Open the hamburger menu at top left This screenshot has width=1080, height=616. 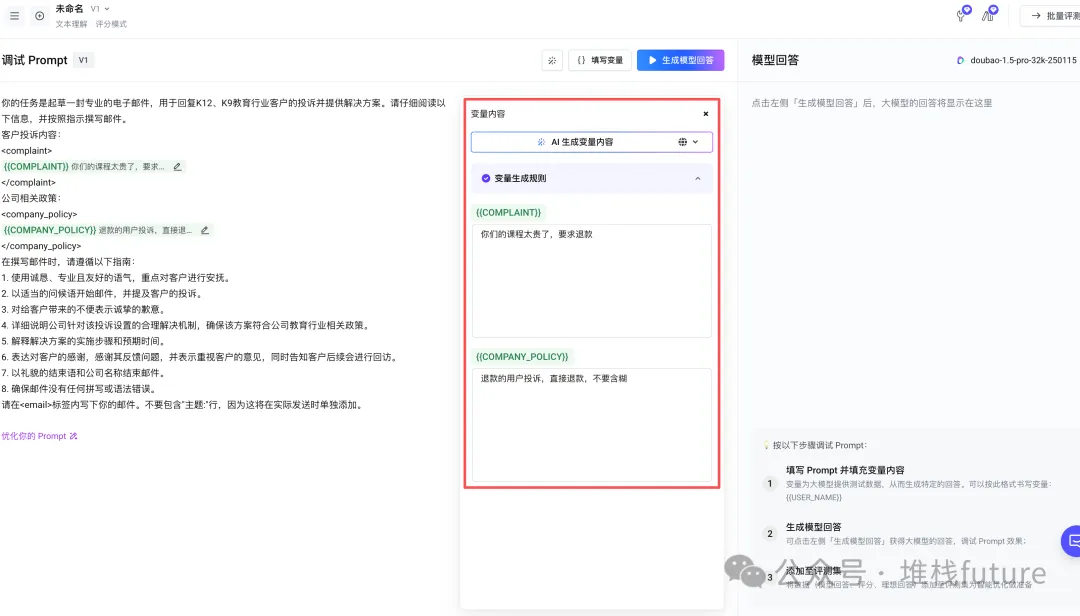tap(14, 16)
